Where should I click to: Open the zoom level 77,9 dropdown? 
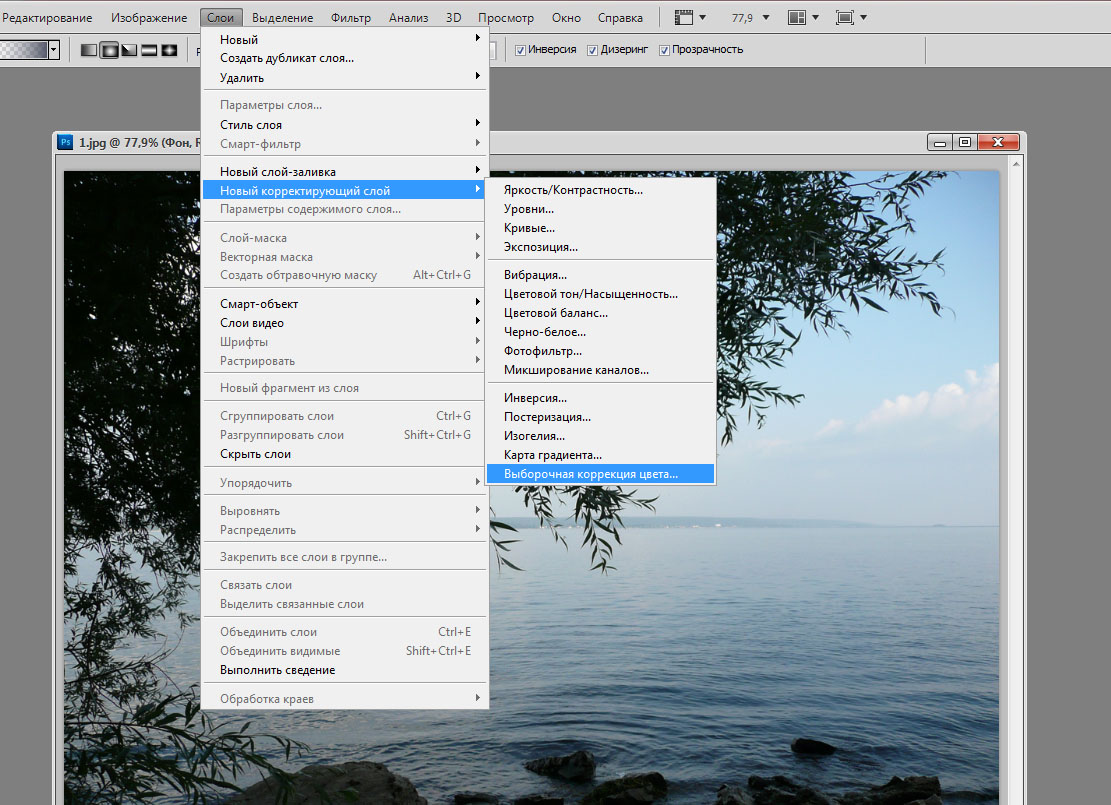tap(766, 17)
